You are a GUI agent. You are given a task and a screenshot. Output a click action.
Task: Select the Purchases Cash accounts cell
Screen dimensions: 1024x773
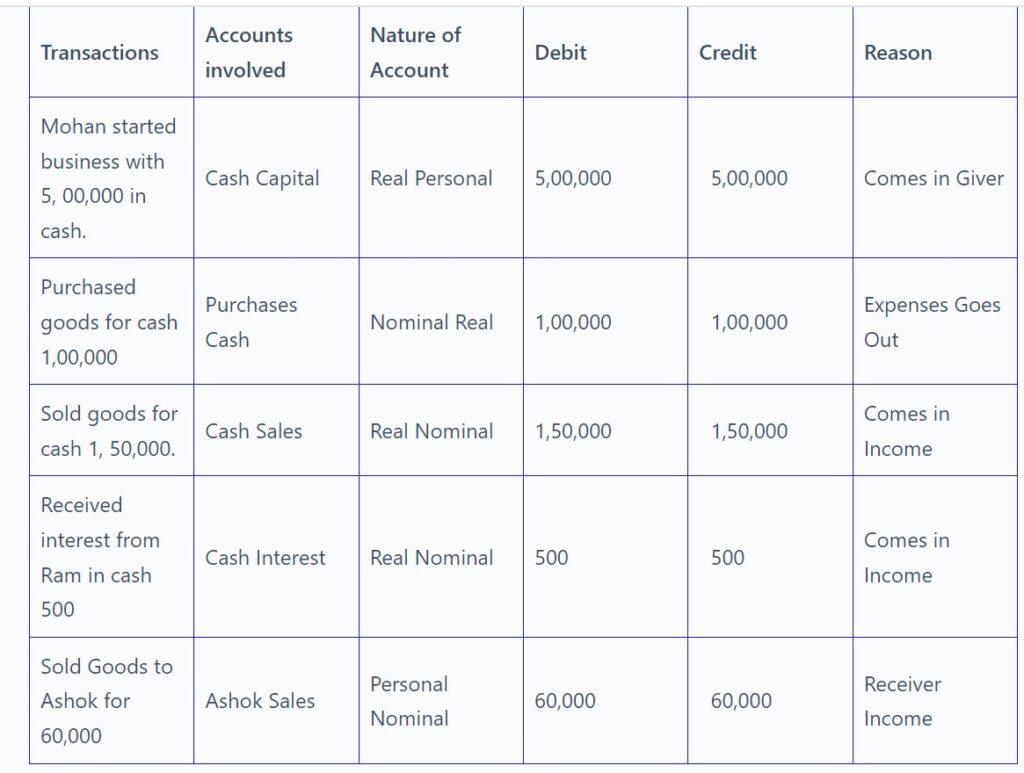(251, 322)
